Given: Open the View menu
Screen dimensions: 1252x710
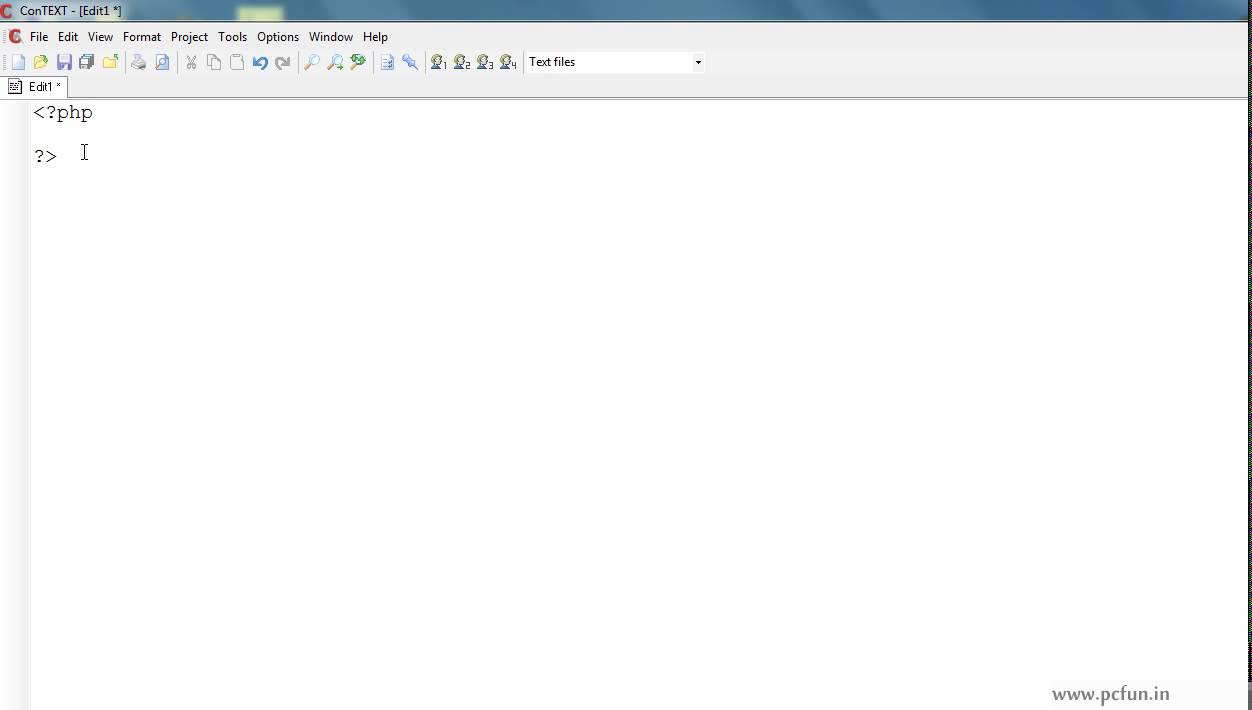Looking at the screenshot, I should click(x=100, y=37).
